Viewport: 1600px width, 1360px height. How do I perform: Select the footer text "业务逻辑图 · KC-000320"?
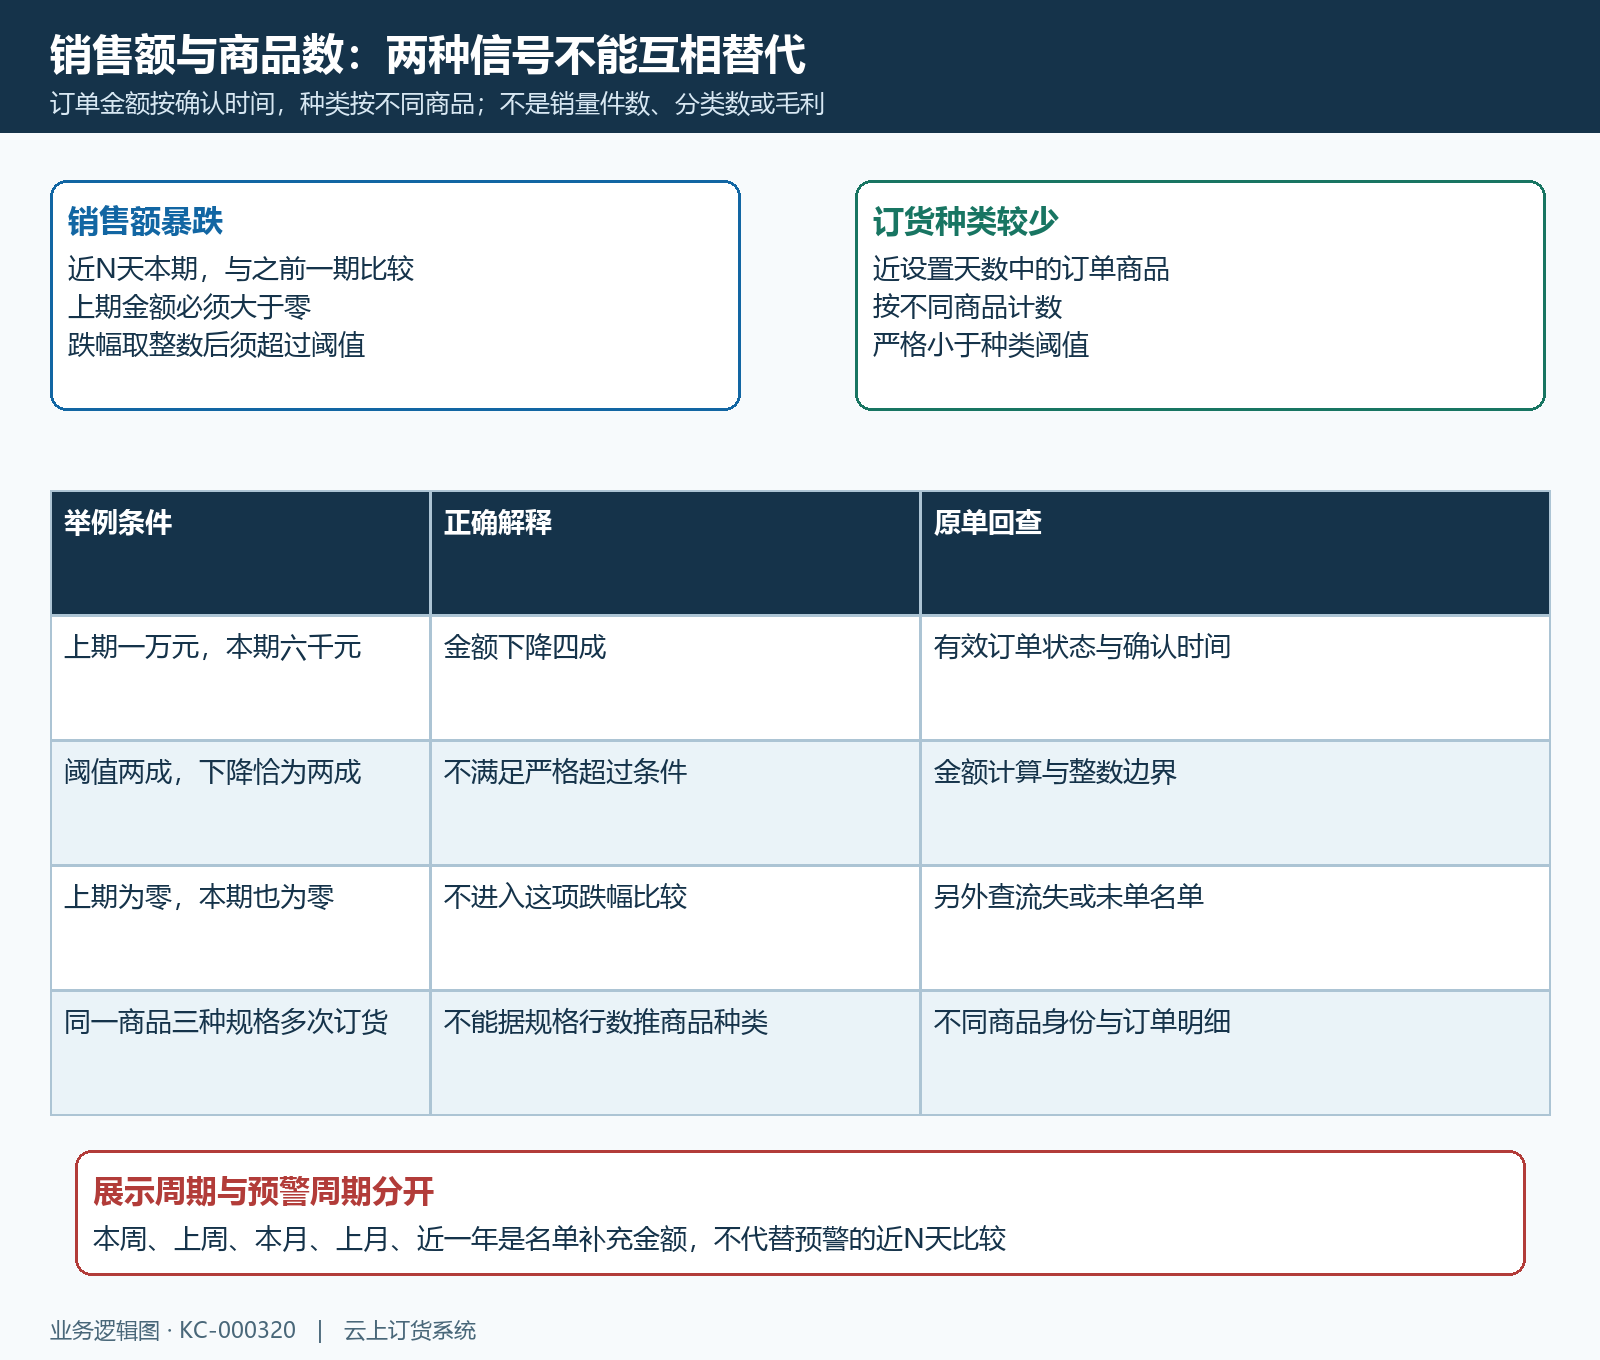click(x=173, y=1330)
